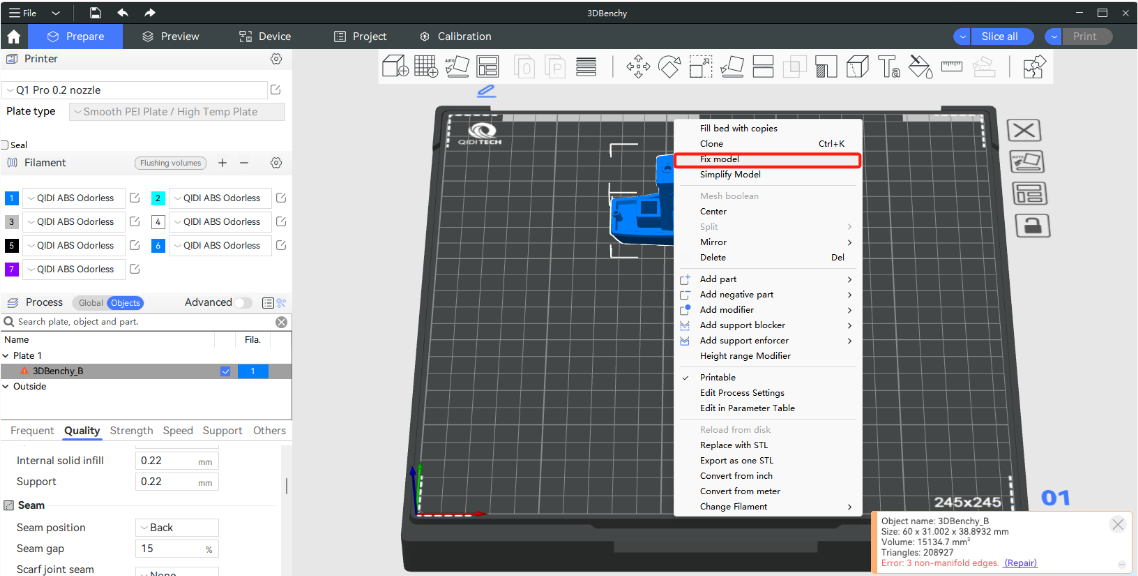Viewport: 1138px width, 576px height.
Task: Click the Assembly view puzzle icon
Action: (1034, 67)
